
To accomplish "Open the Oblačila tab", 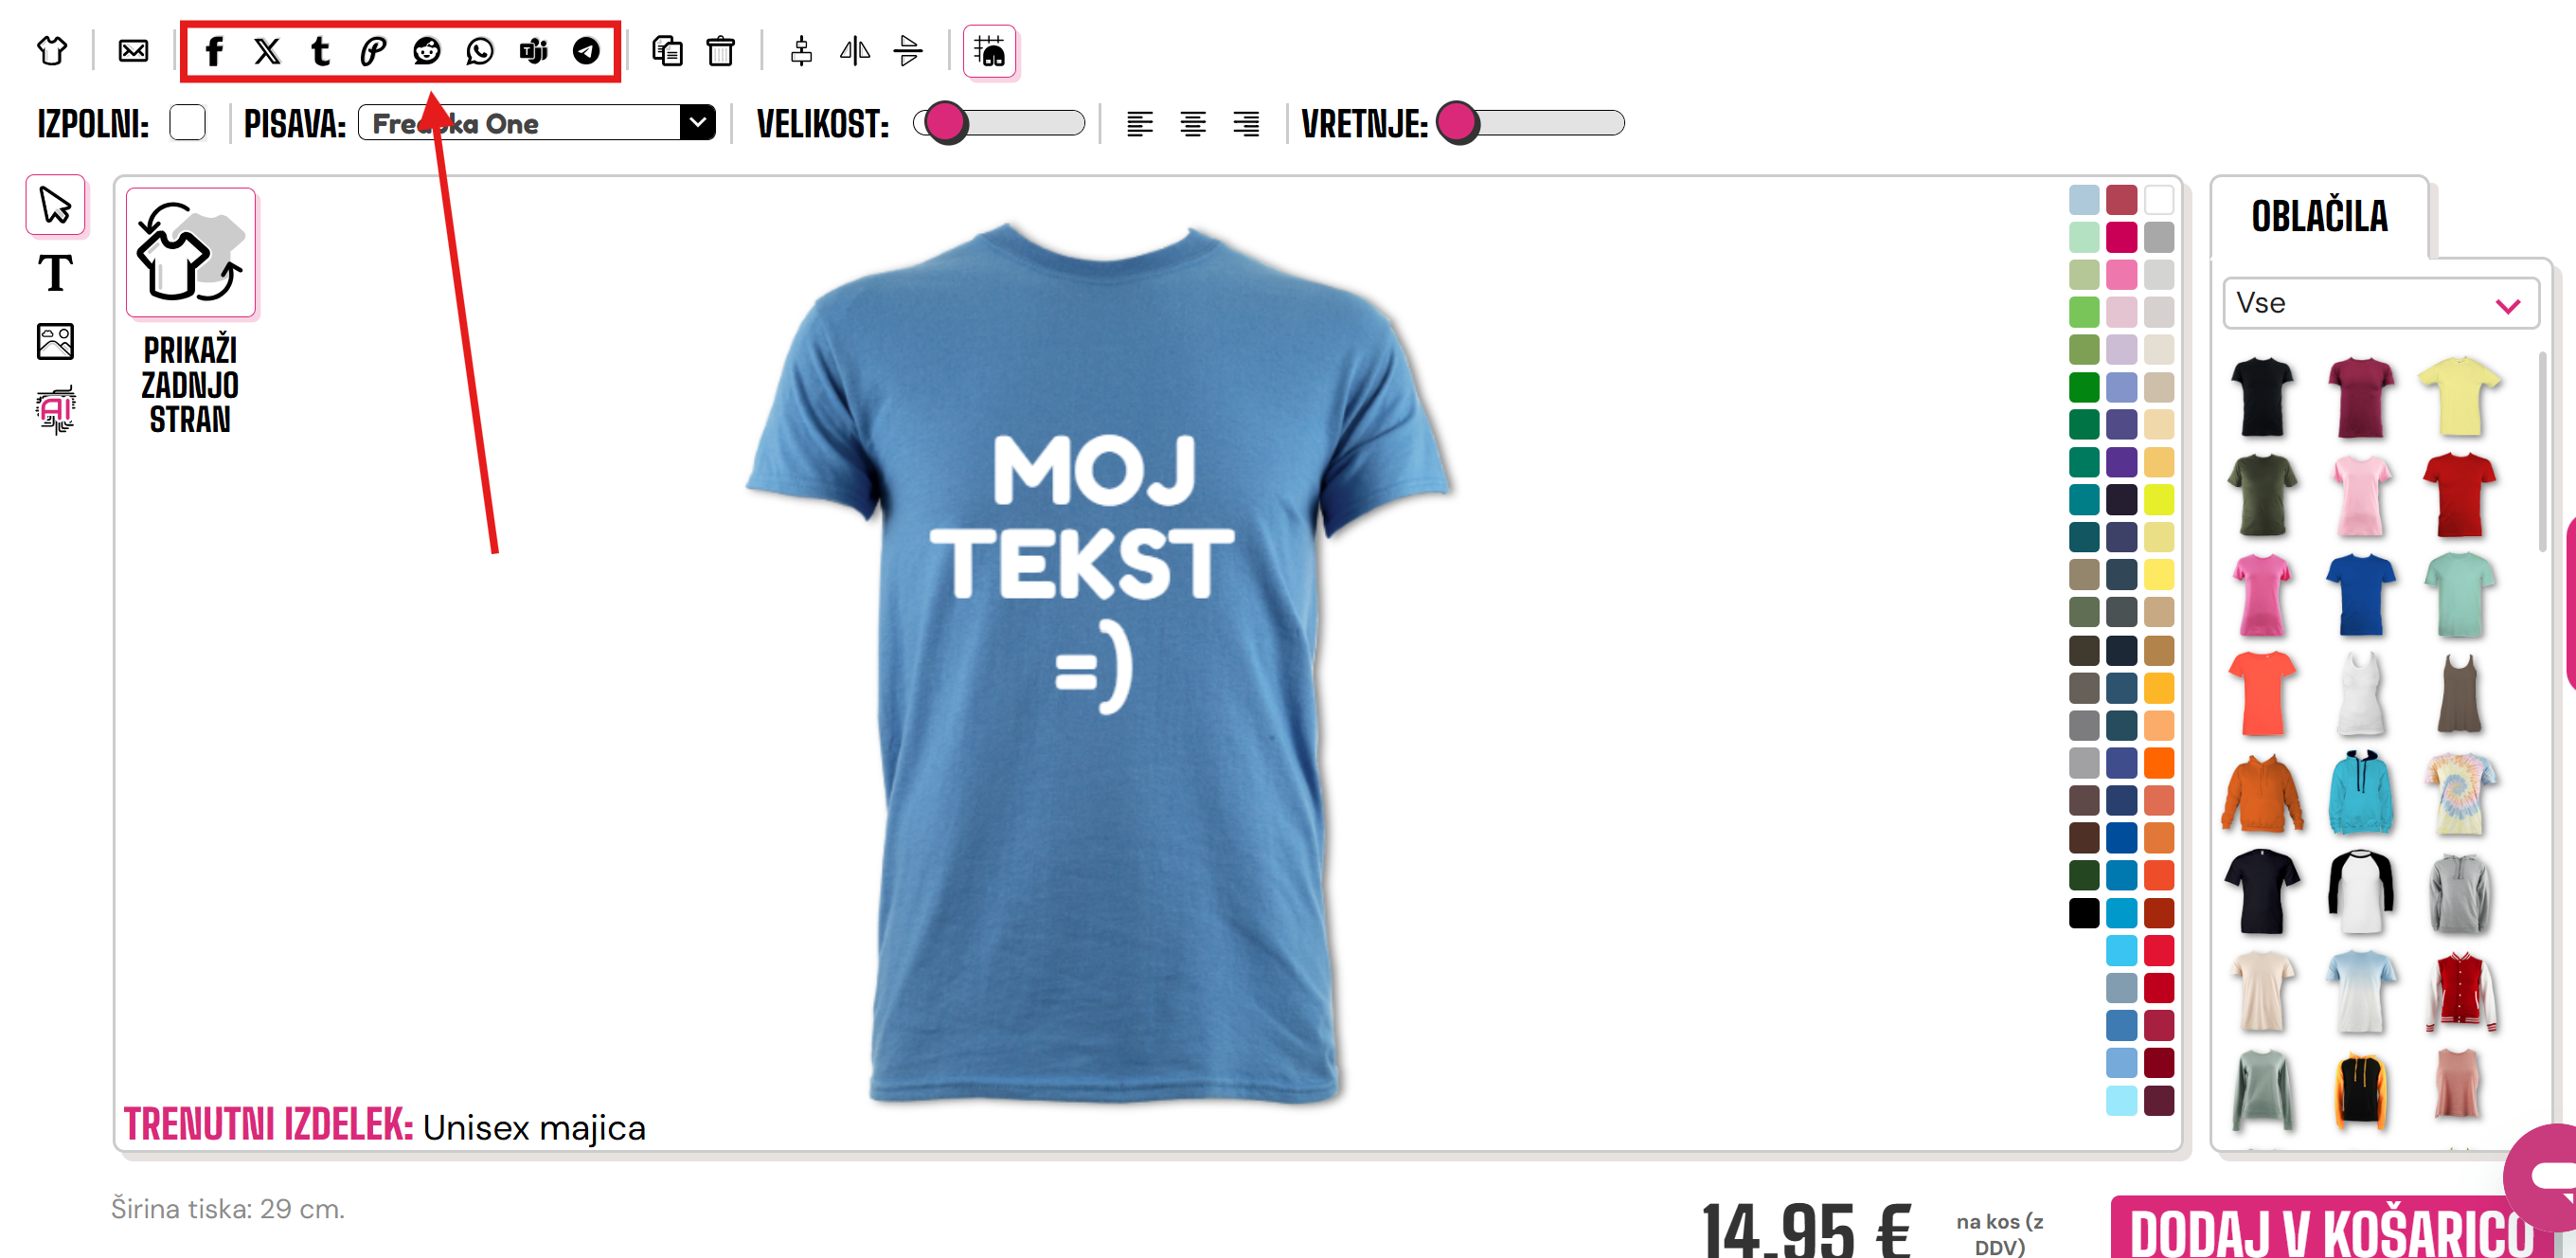I will tap(2319, 216).
